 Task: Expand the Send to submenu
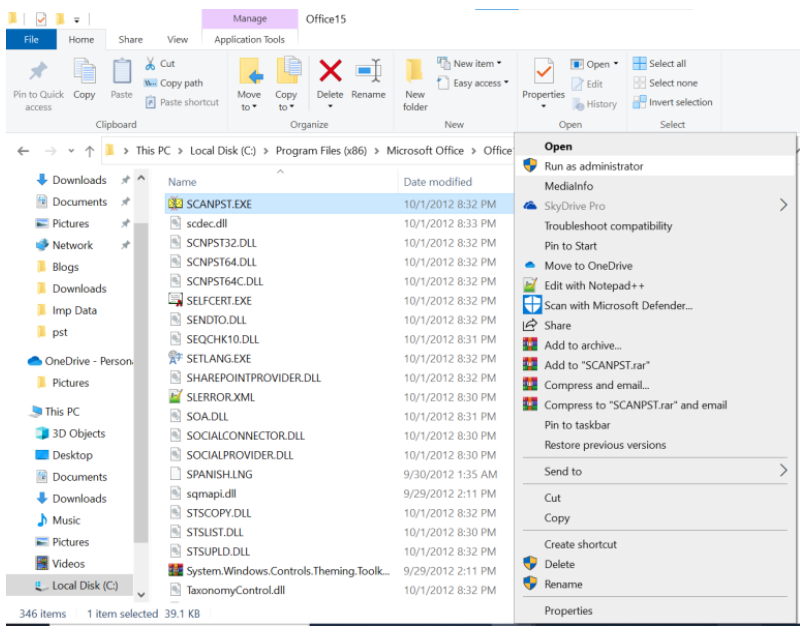tap(783, 471)
